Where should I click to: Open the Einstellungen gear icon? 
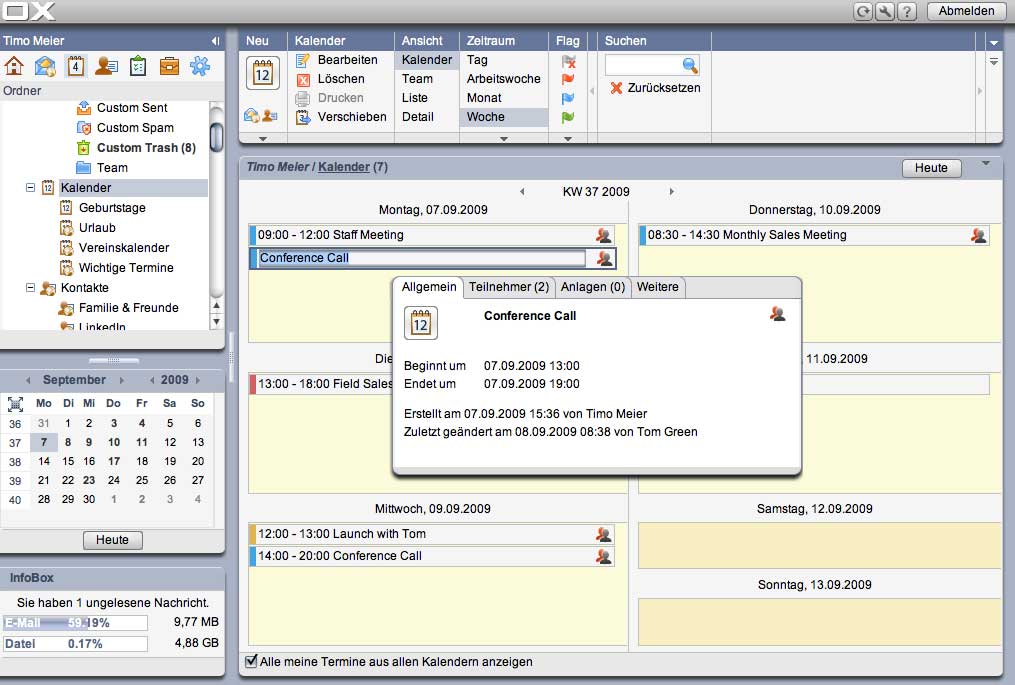(x=199, y=64)
